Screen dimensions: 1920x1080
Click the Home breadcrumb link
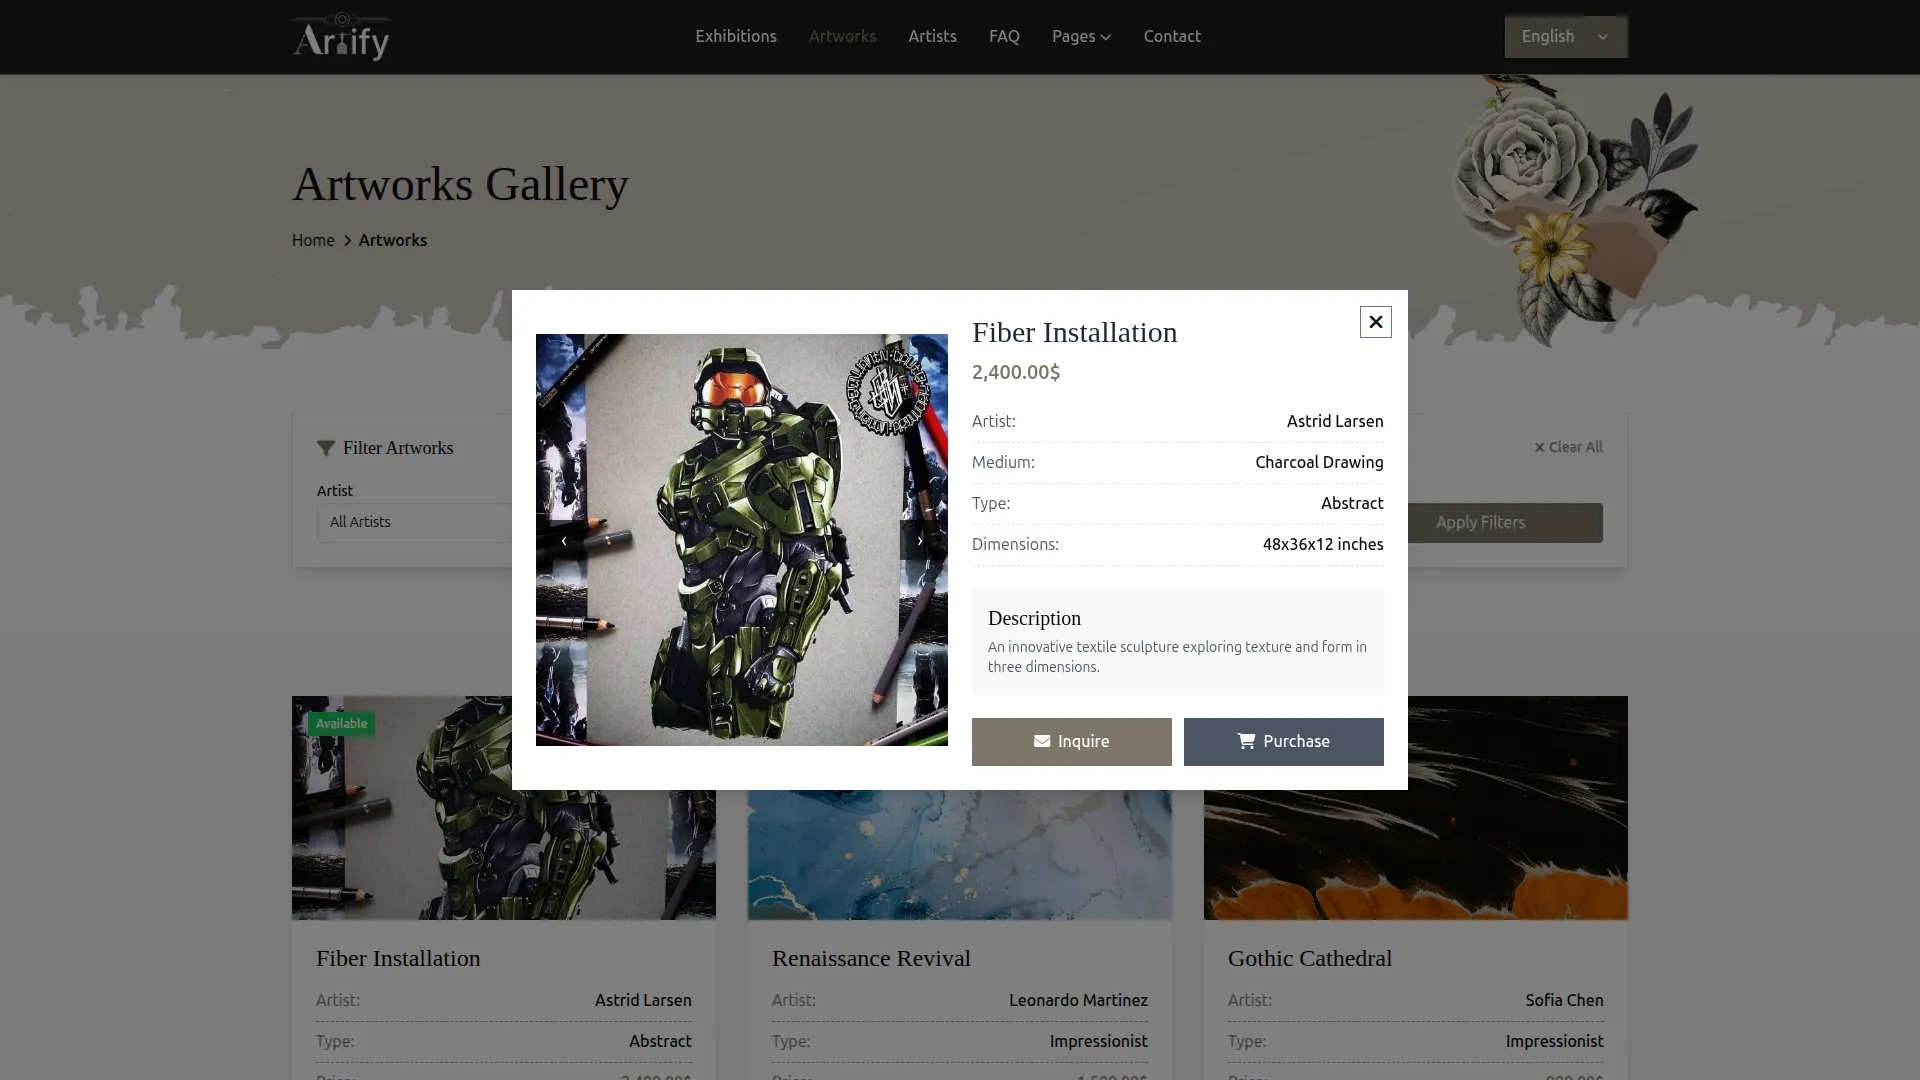point(313,240)
